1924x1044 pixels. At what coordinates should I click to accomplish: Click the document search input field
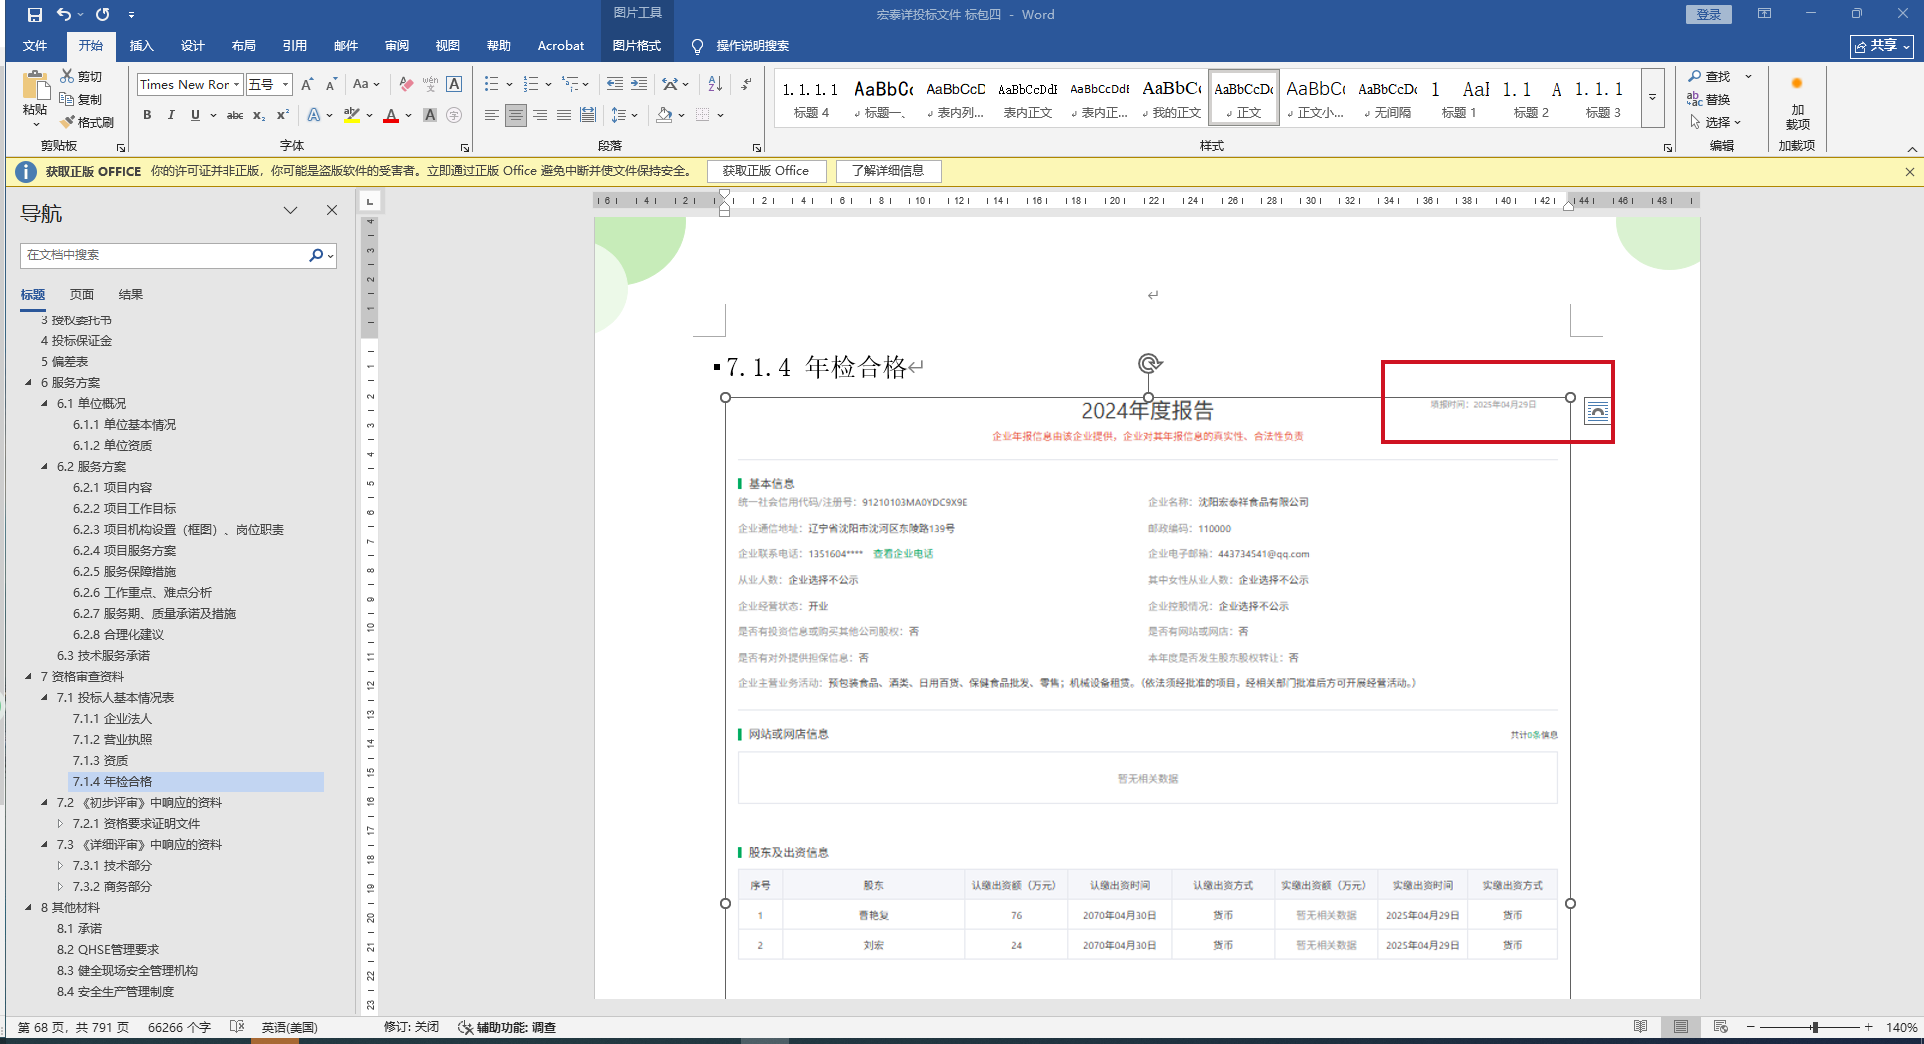tap(165, 255)
